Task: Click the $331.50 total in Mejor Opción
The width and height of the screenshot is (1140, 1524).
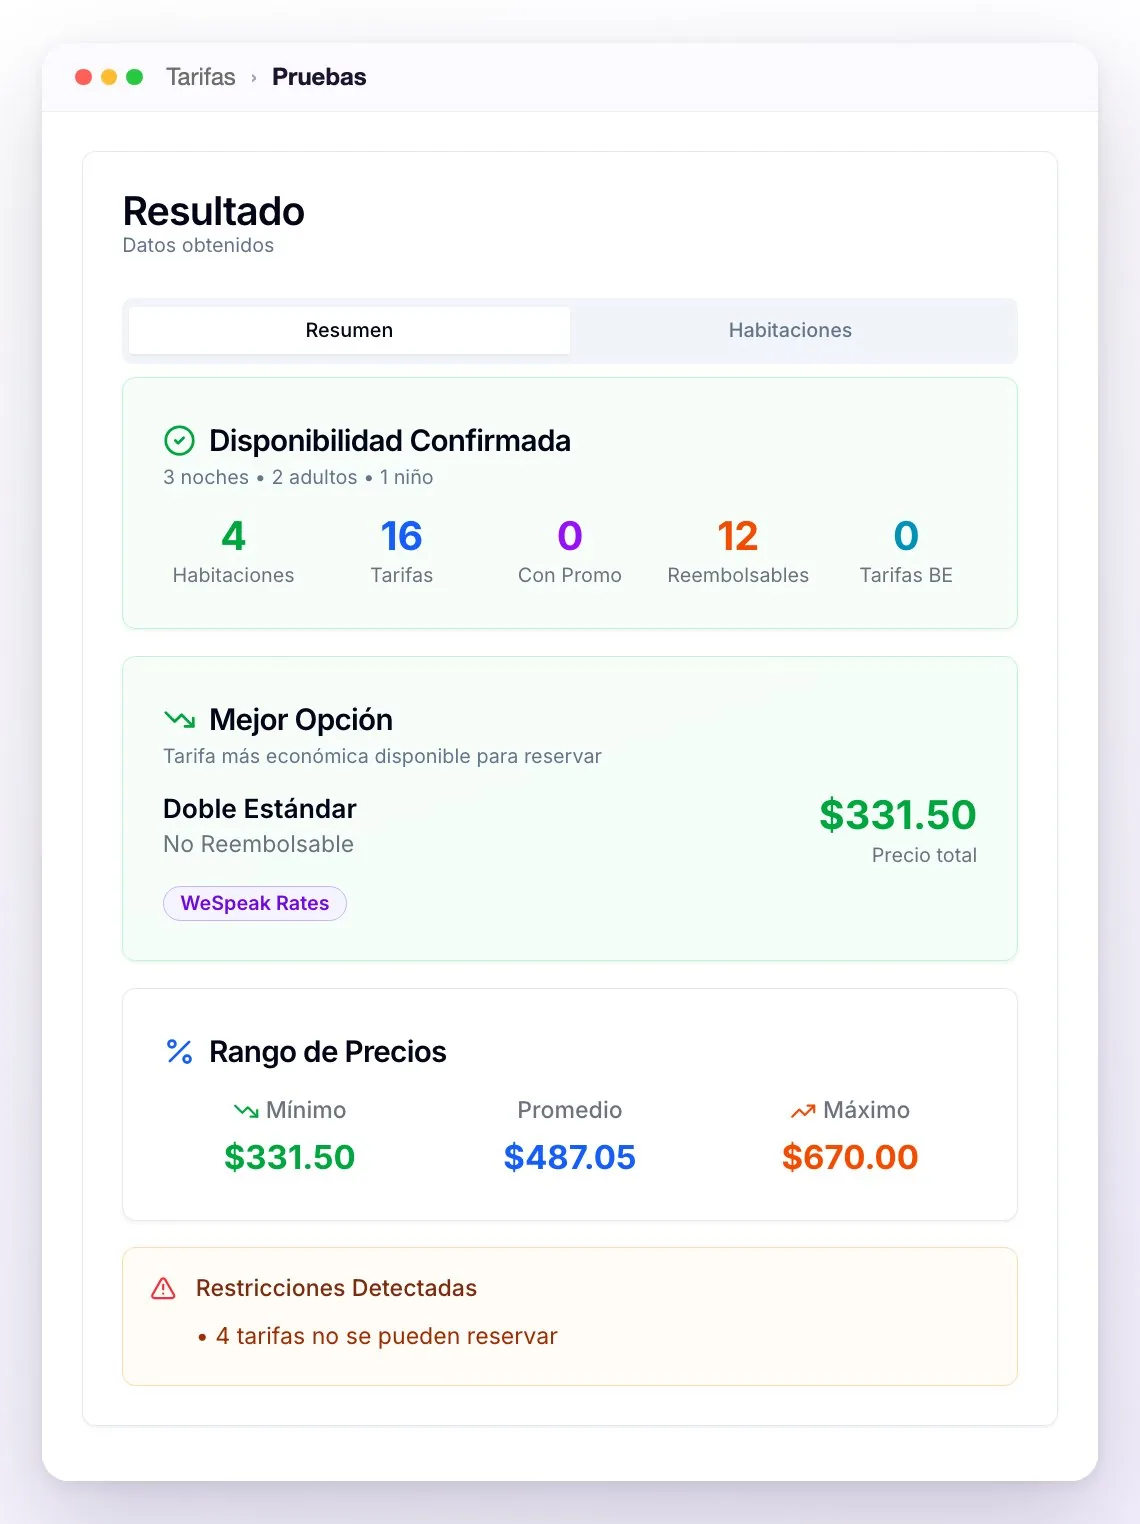Action: click(898, 814)
